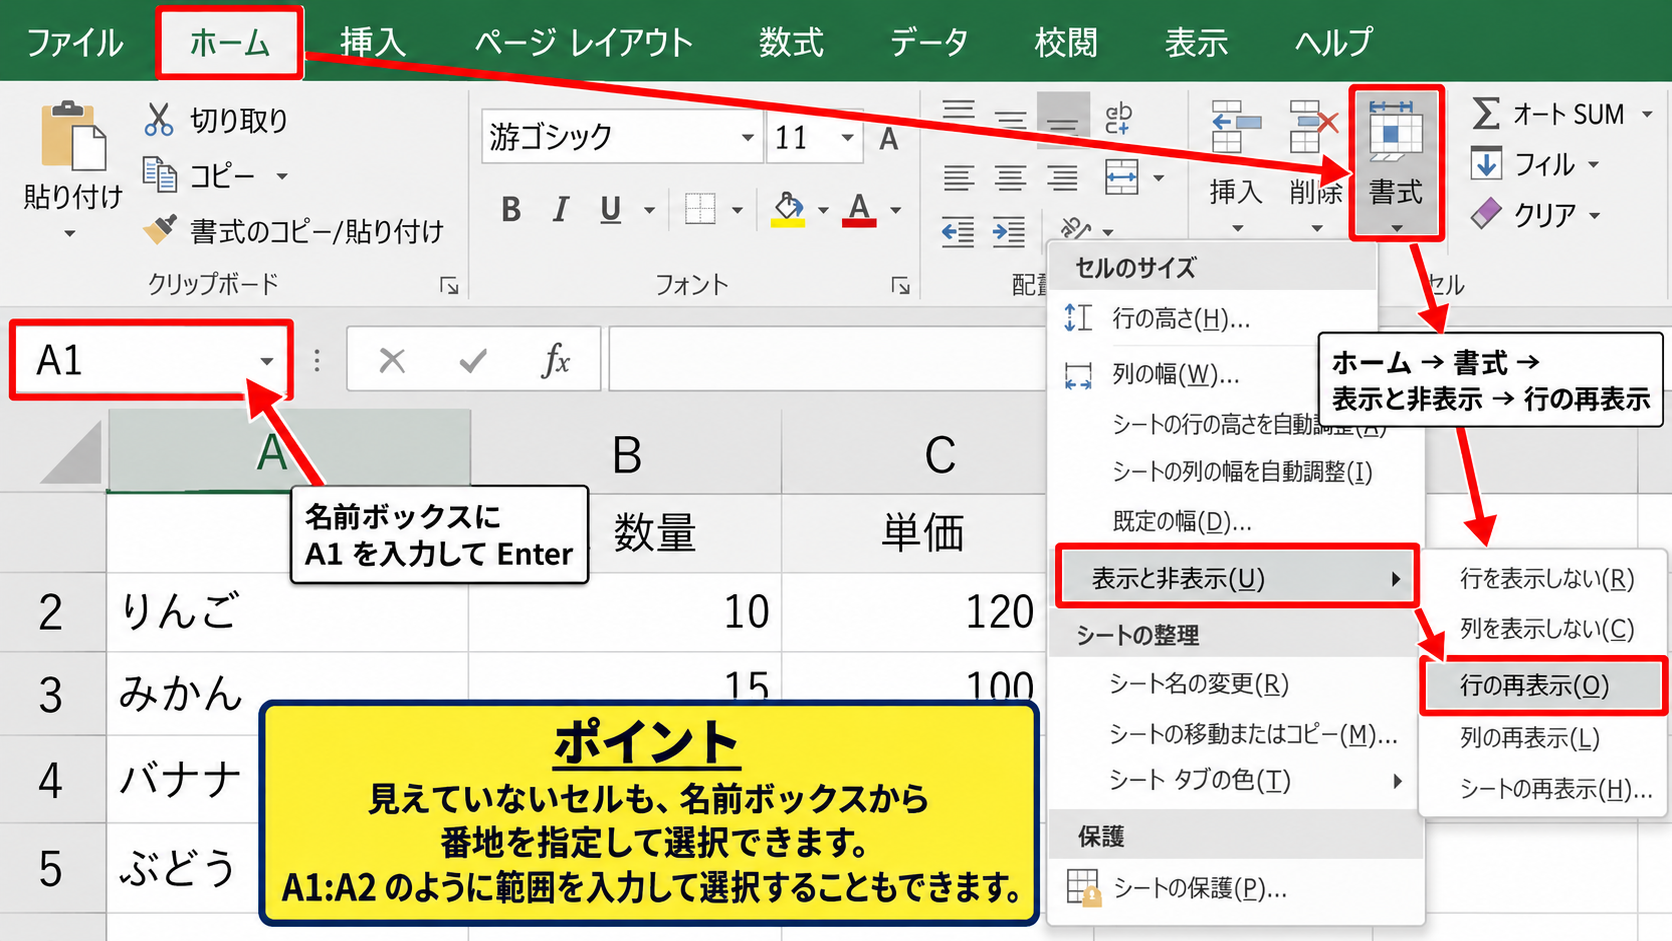Choose 表示と非表示(U) submenu

click(x=1236, y=578)
